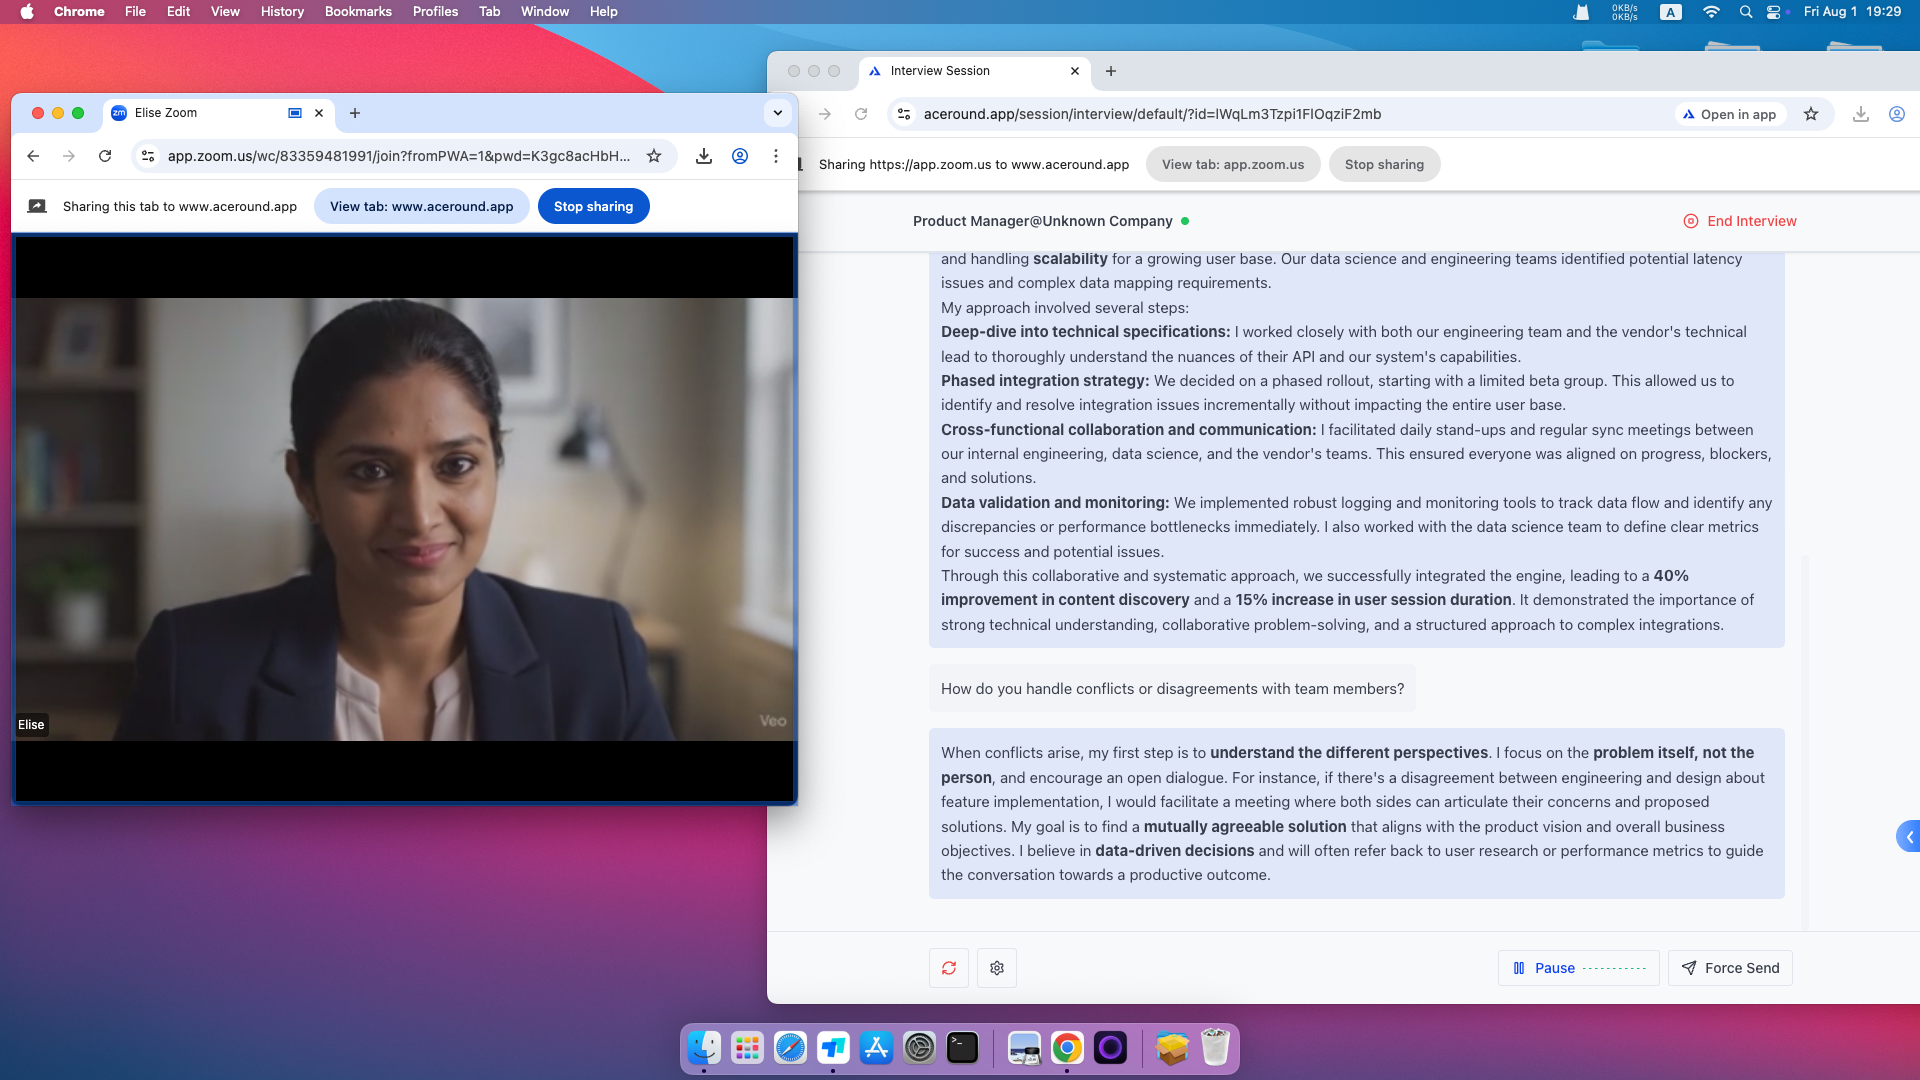Click site info icon for aceround.app URL
This screenshot has height=1080, width=1920.
coord(904,114)
